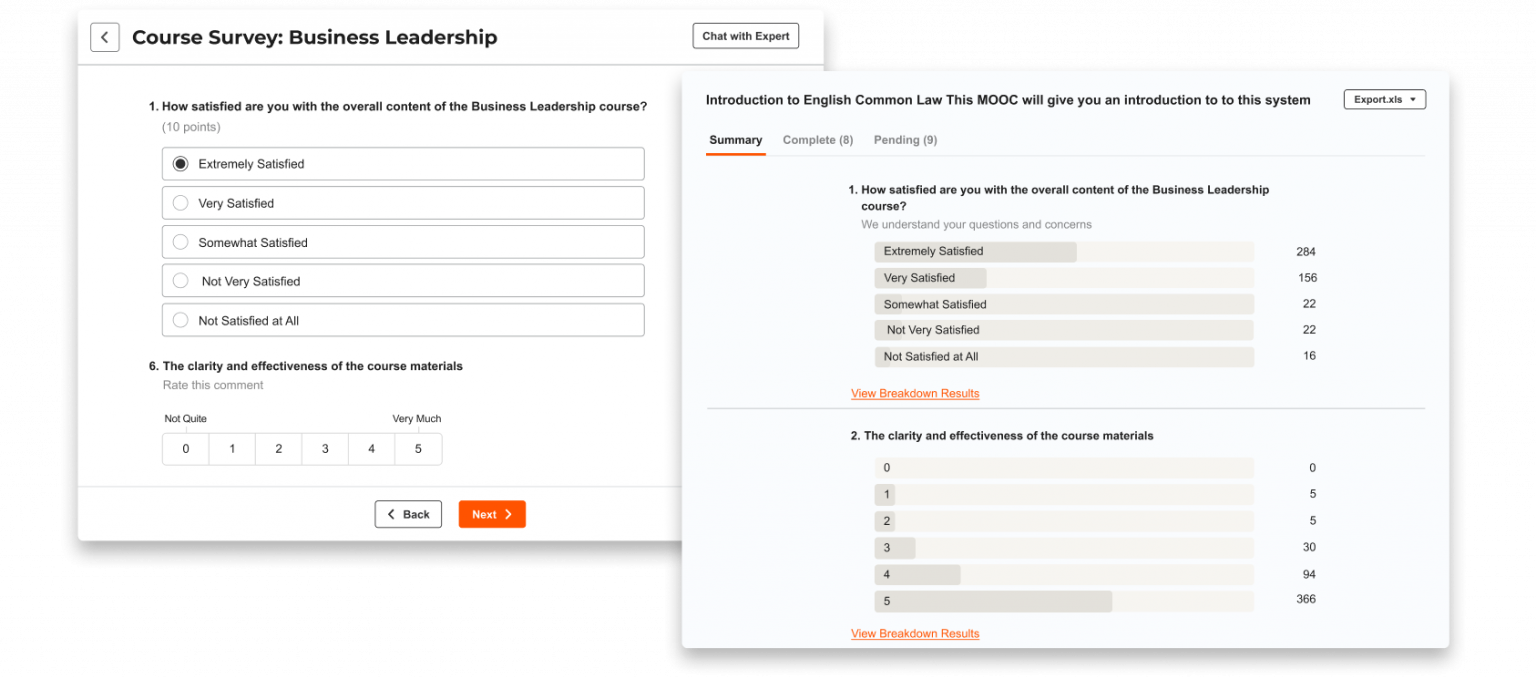
Task: Rate the course materials a 5
Action: coord(418,449)
